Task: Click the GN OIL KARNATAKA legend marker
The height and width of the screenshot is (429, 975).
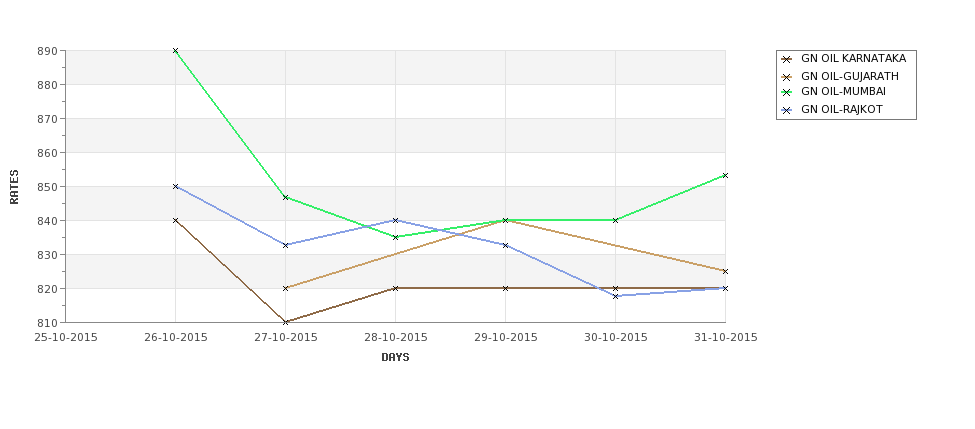Action: coord(787,60)
